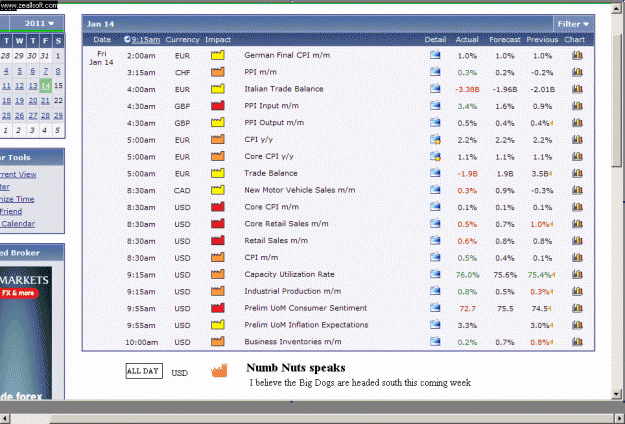Click FX & more red badge in ad
Viewport: 625px width, 424px height.
click(19, 293)
